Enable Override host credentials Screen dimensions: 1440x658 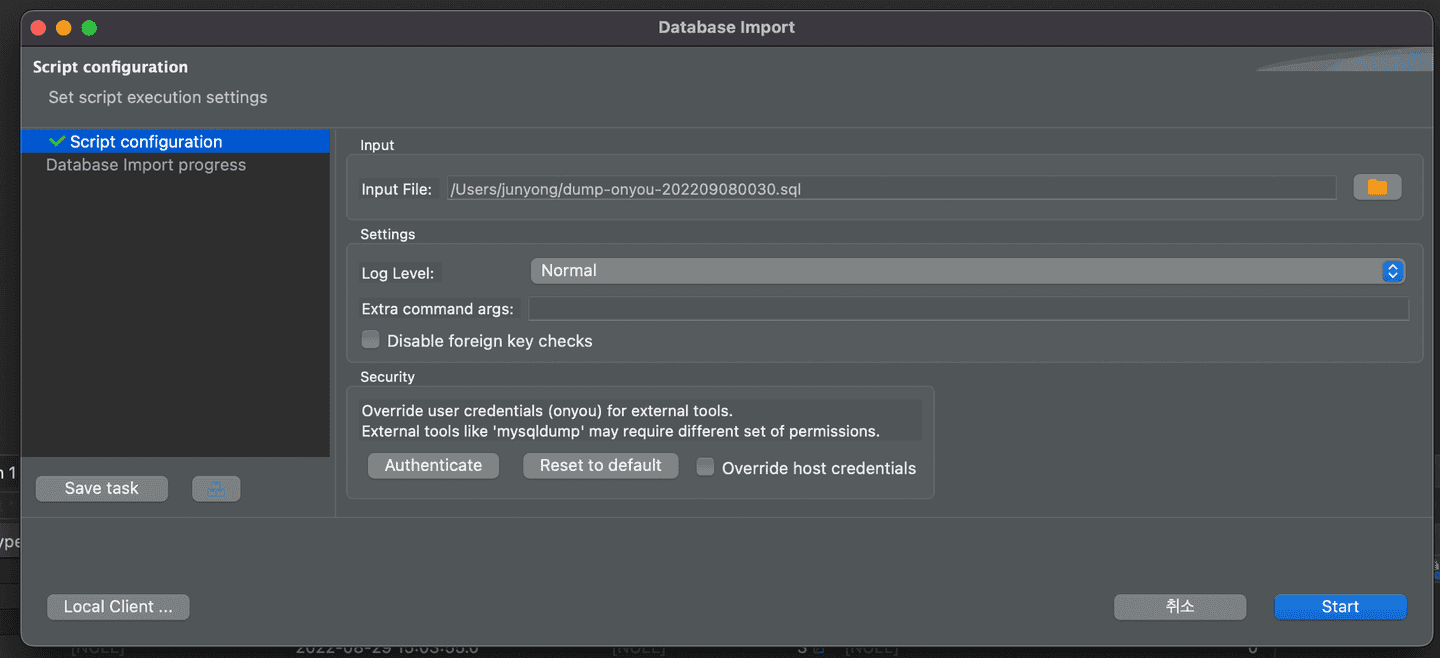705,467
